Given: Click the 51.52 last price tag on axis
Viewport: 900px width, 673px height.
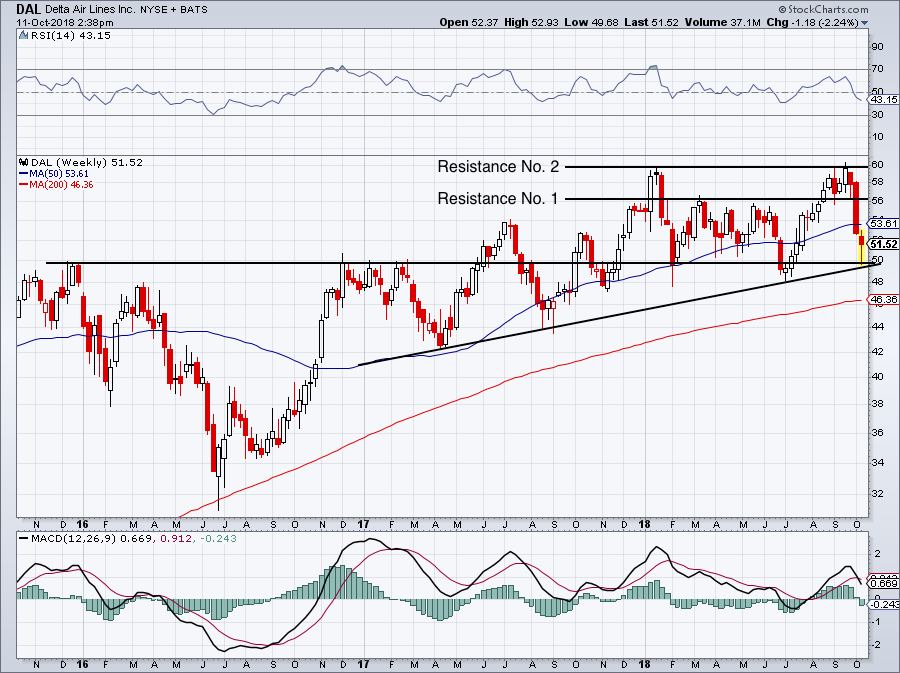Looking at the screenshot, I should (x=884, y=244).
